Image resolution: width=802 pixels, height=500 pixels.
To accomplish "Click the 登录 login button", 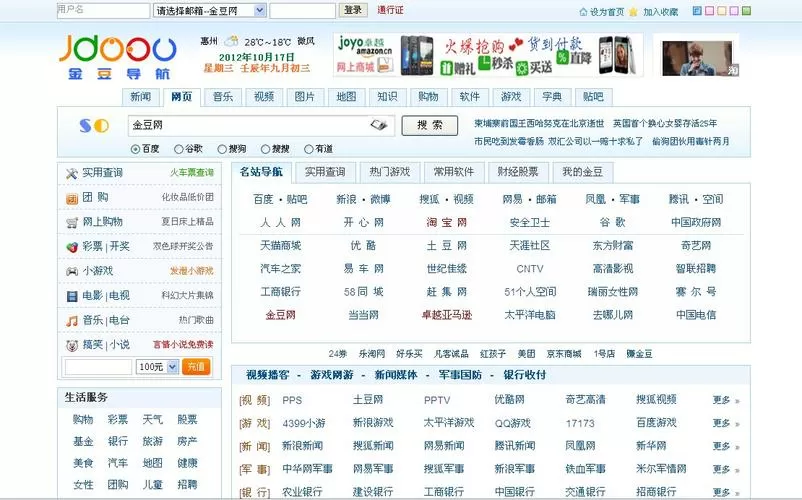I will pos(353,10).
